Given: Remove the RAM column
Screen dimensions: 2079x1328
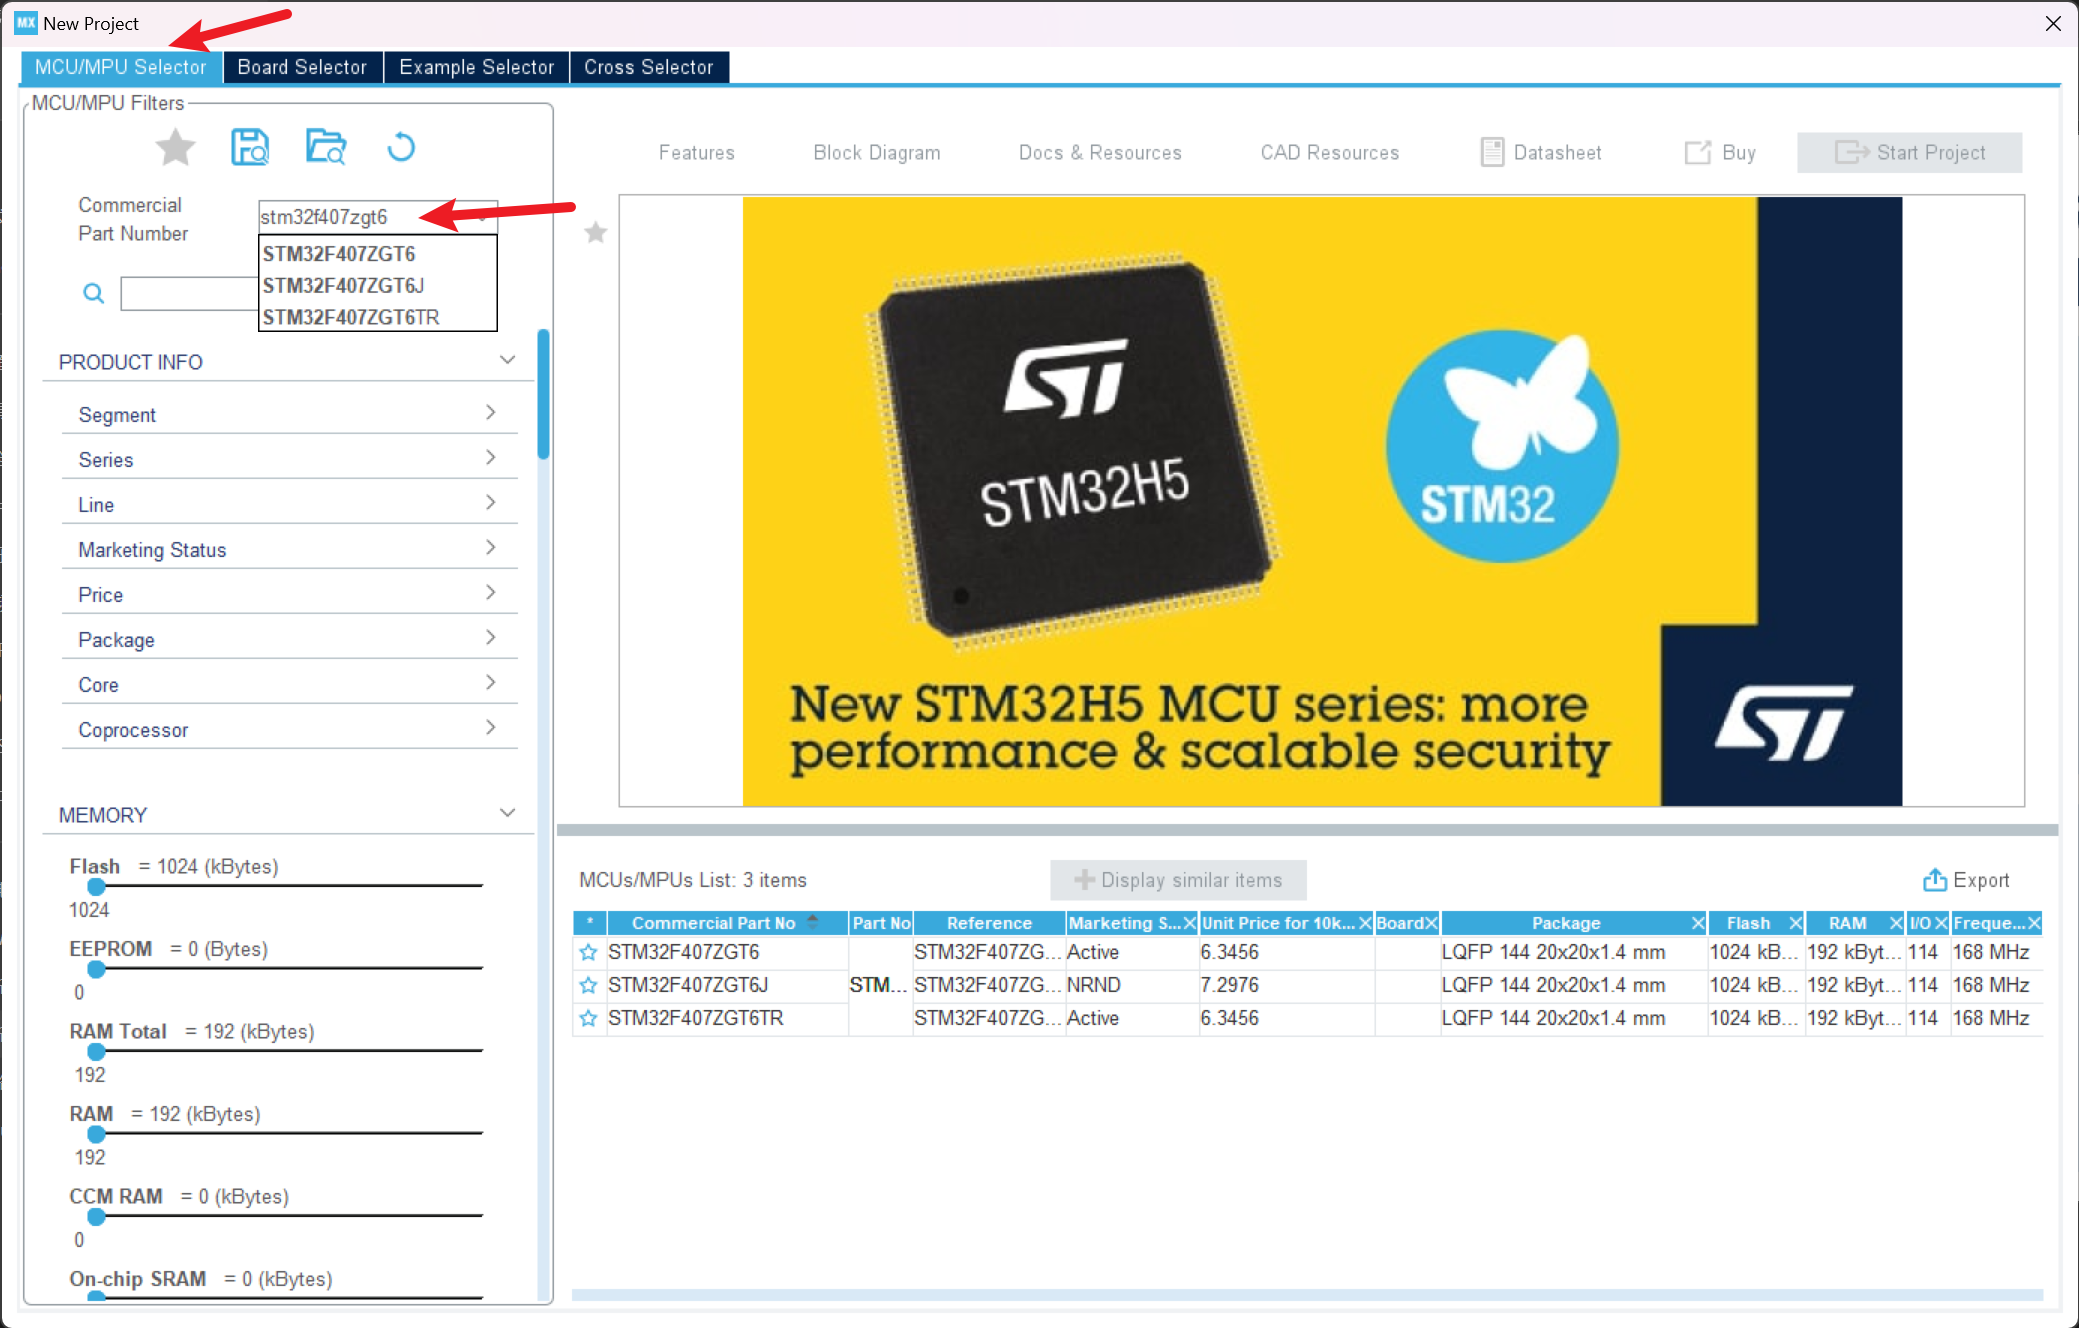Looking at the screenshot, I should (1895, 923).
